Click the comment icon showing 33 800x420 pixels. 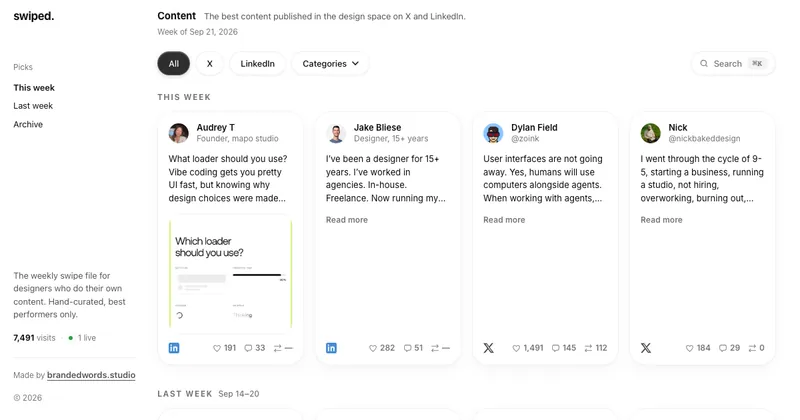point(248,348)
